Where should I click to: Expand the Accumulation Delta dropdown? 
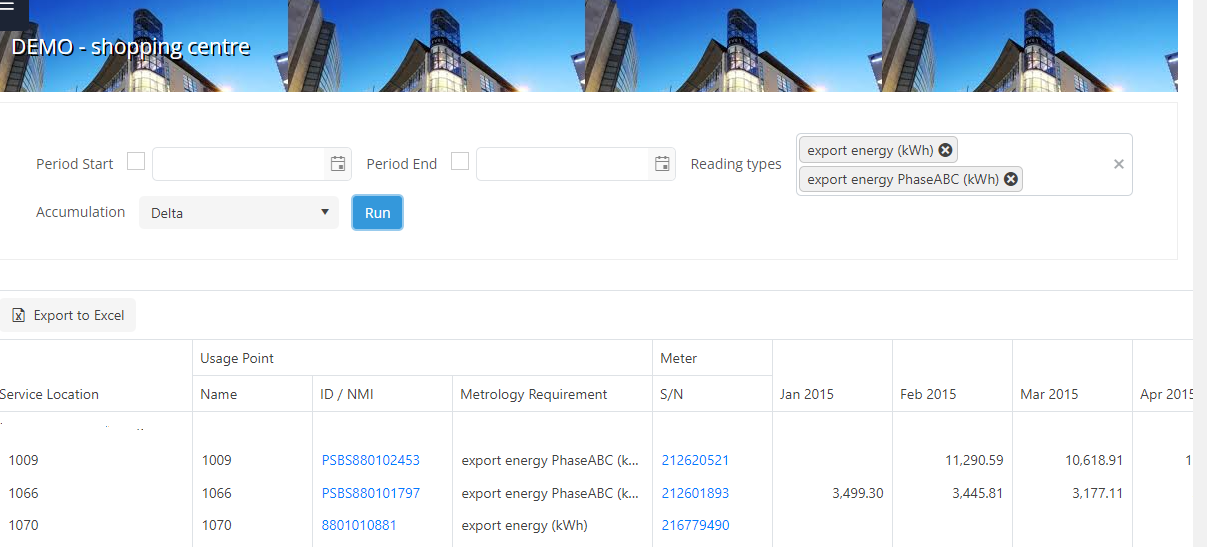[x=239, y=213]
